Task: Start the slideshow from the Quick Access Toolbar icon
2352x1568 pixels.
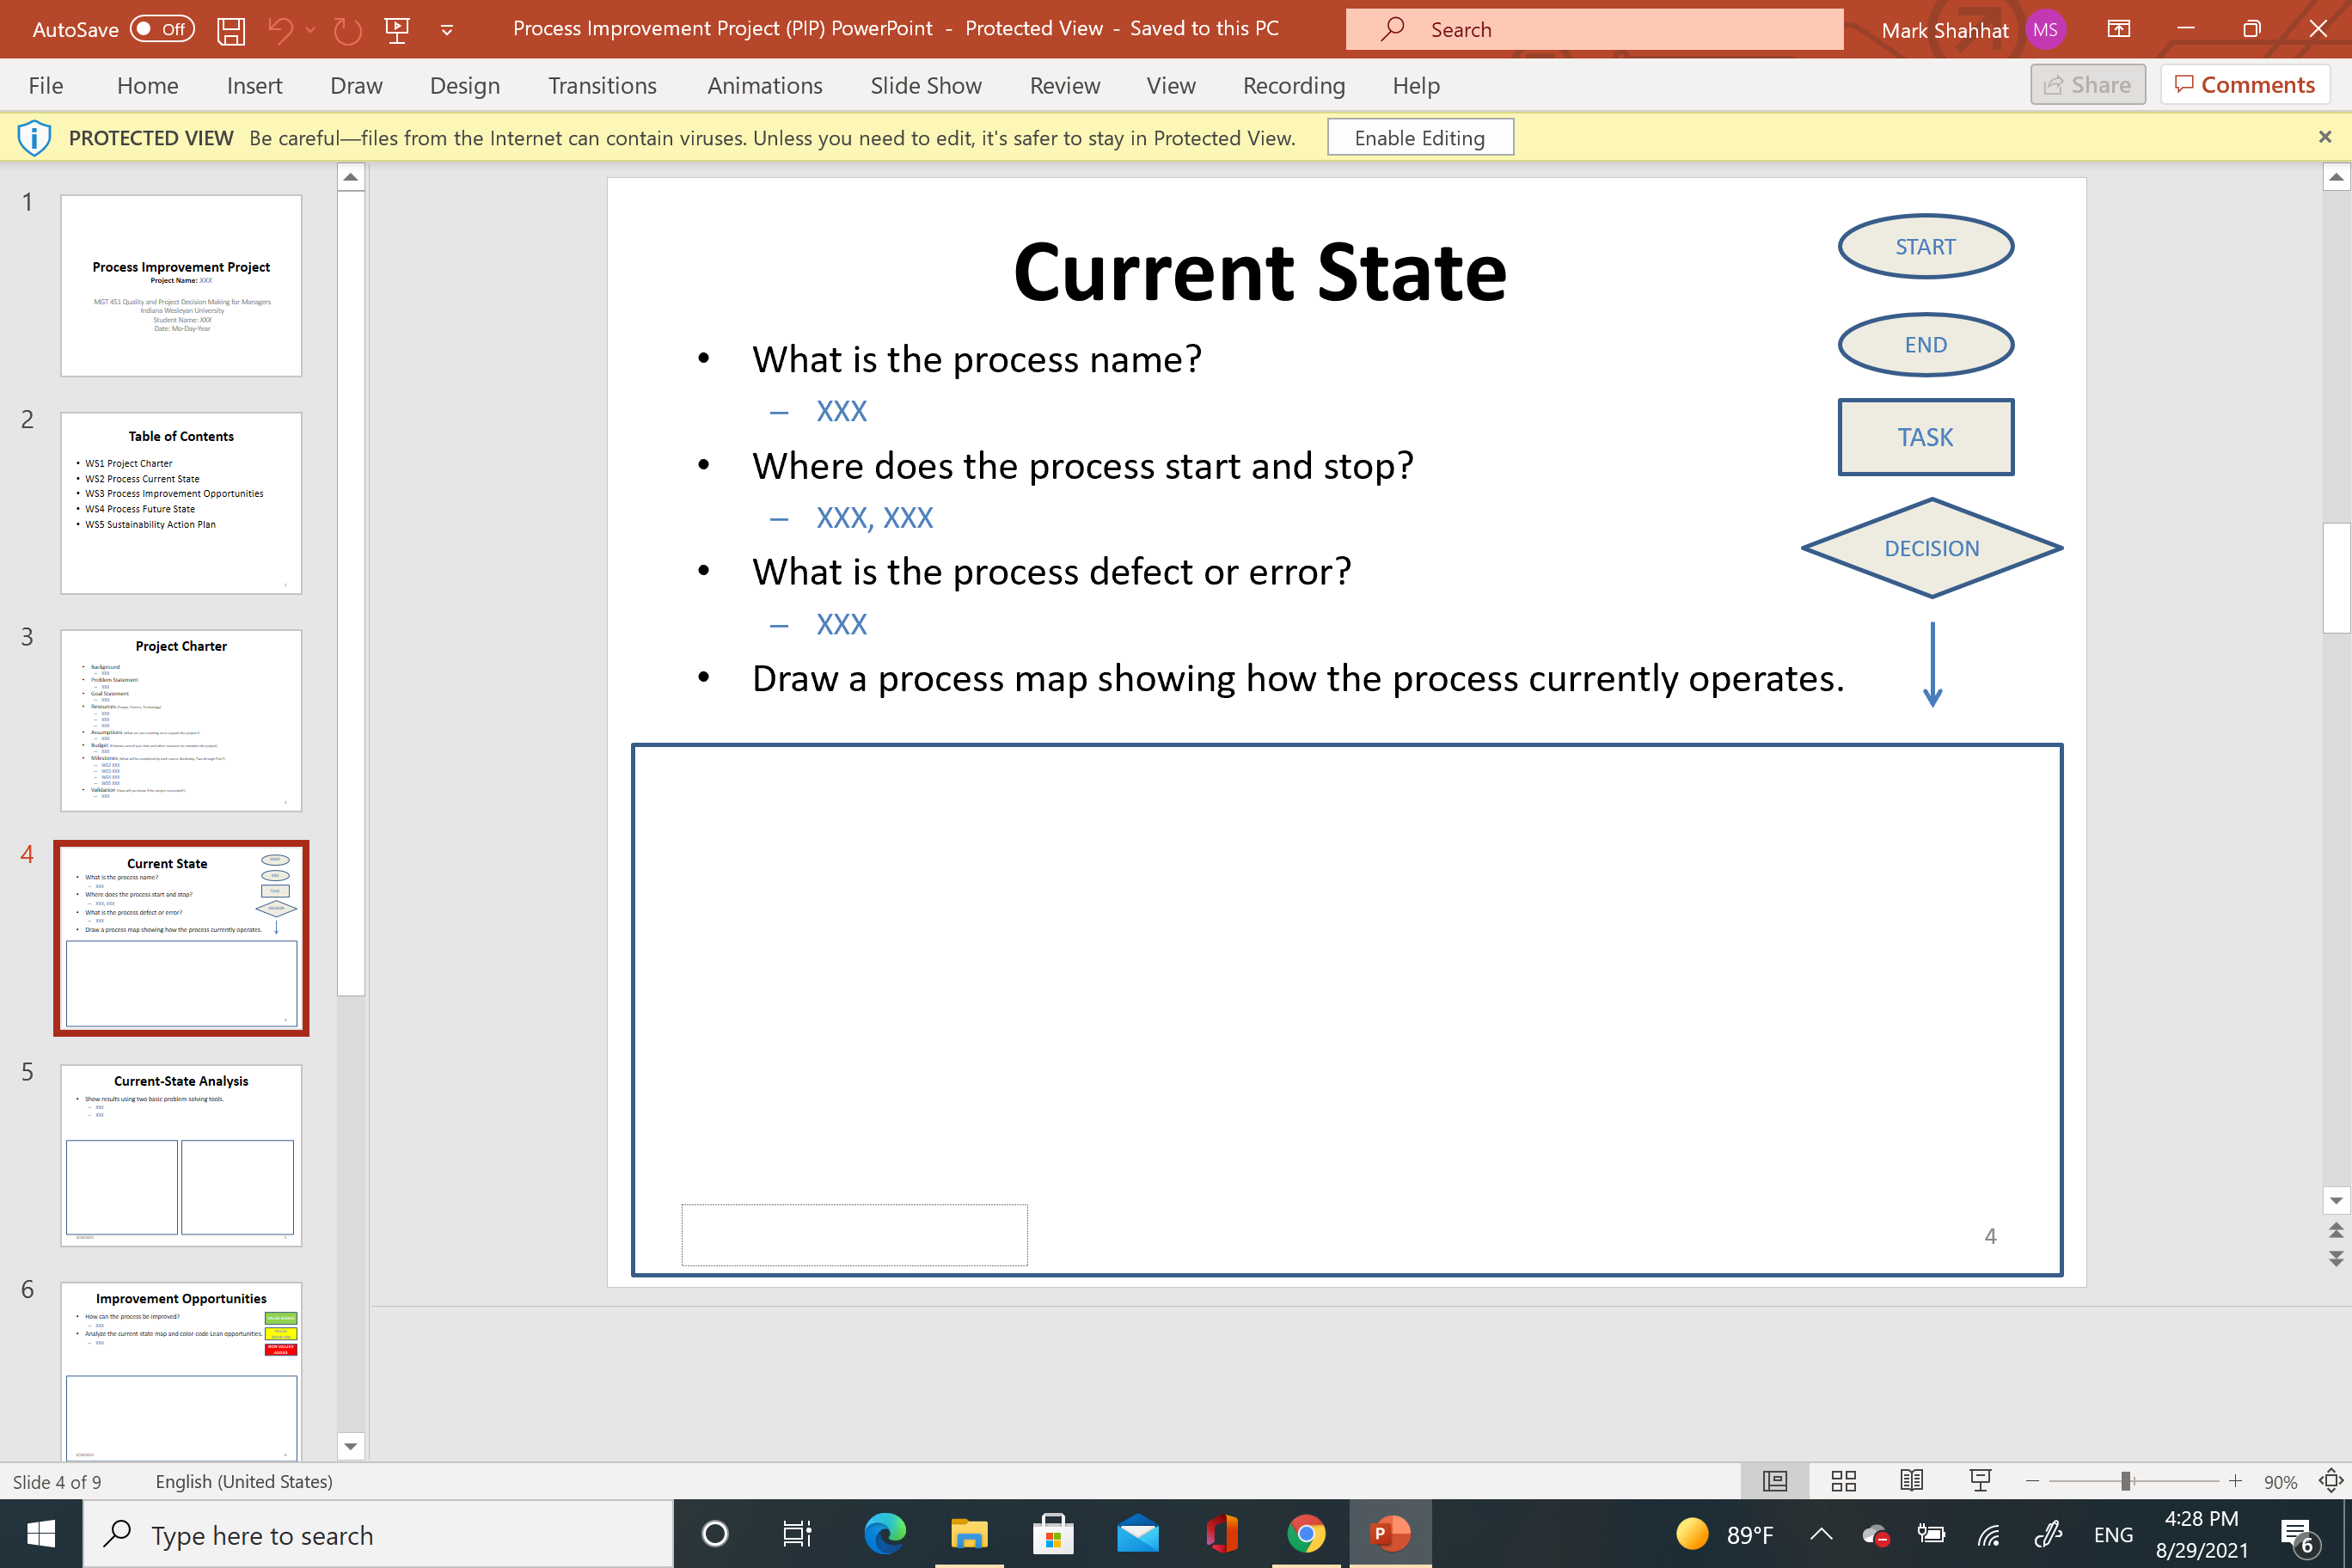Action: pos(397,29)
